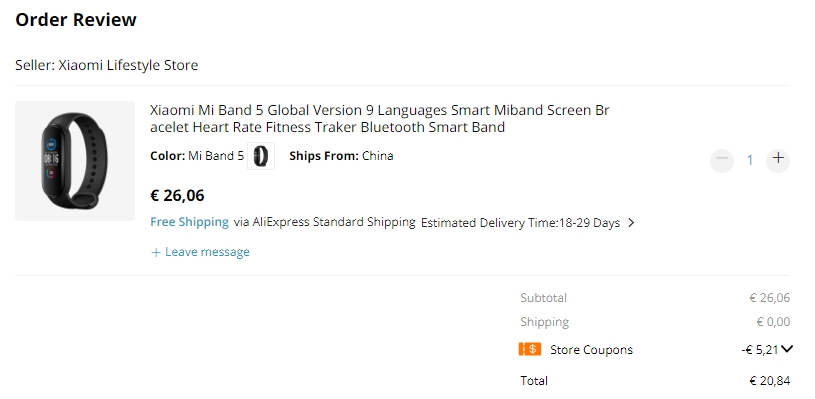Click the Mi Band 5 product image
The image size is (815, 399).
click(x=75, y=161)
